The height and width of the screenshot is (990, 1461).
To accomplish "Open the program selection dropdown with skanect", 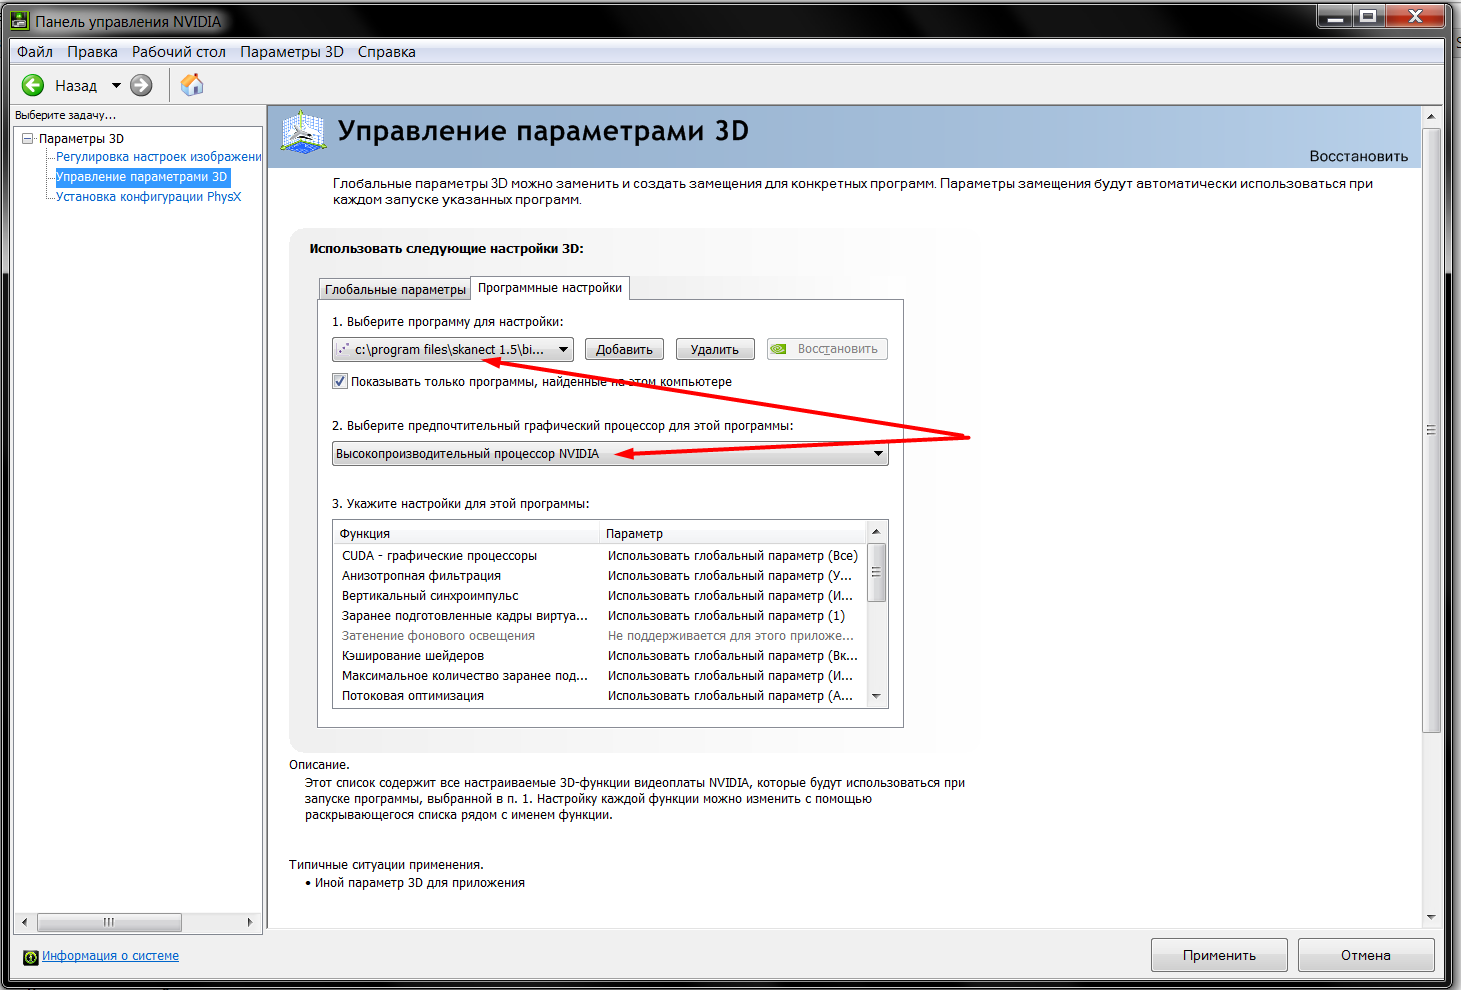I will click(453, 349).
